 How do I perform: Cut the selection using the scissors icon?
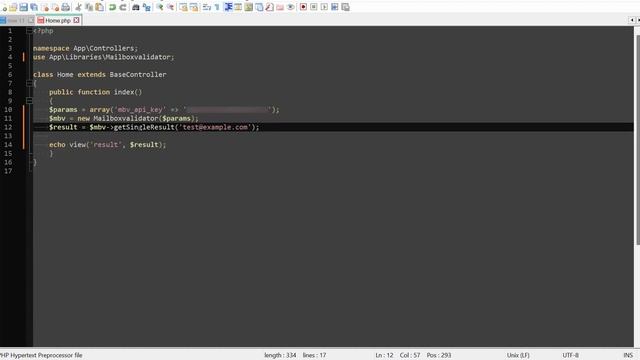[x=78, y=7]
